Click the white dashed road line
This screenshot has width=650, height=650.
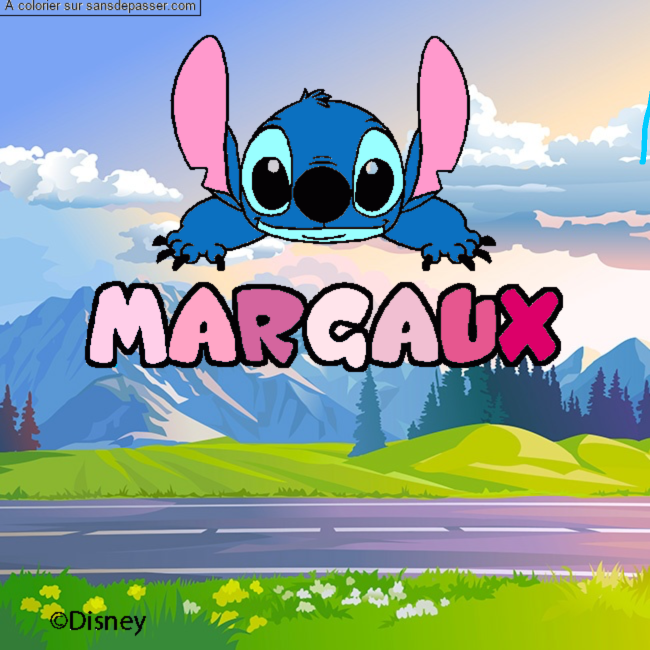click(x=325, y=531)
